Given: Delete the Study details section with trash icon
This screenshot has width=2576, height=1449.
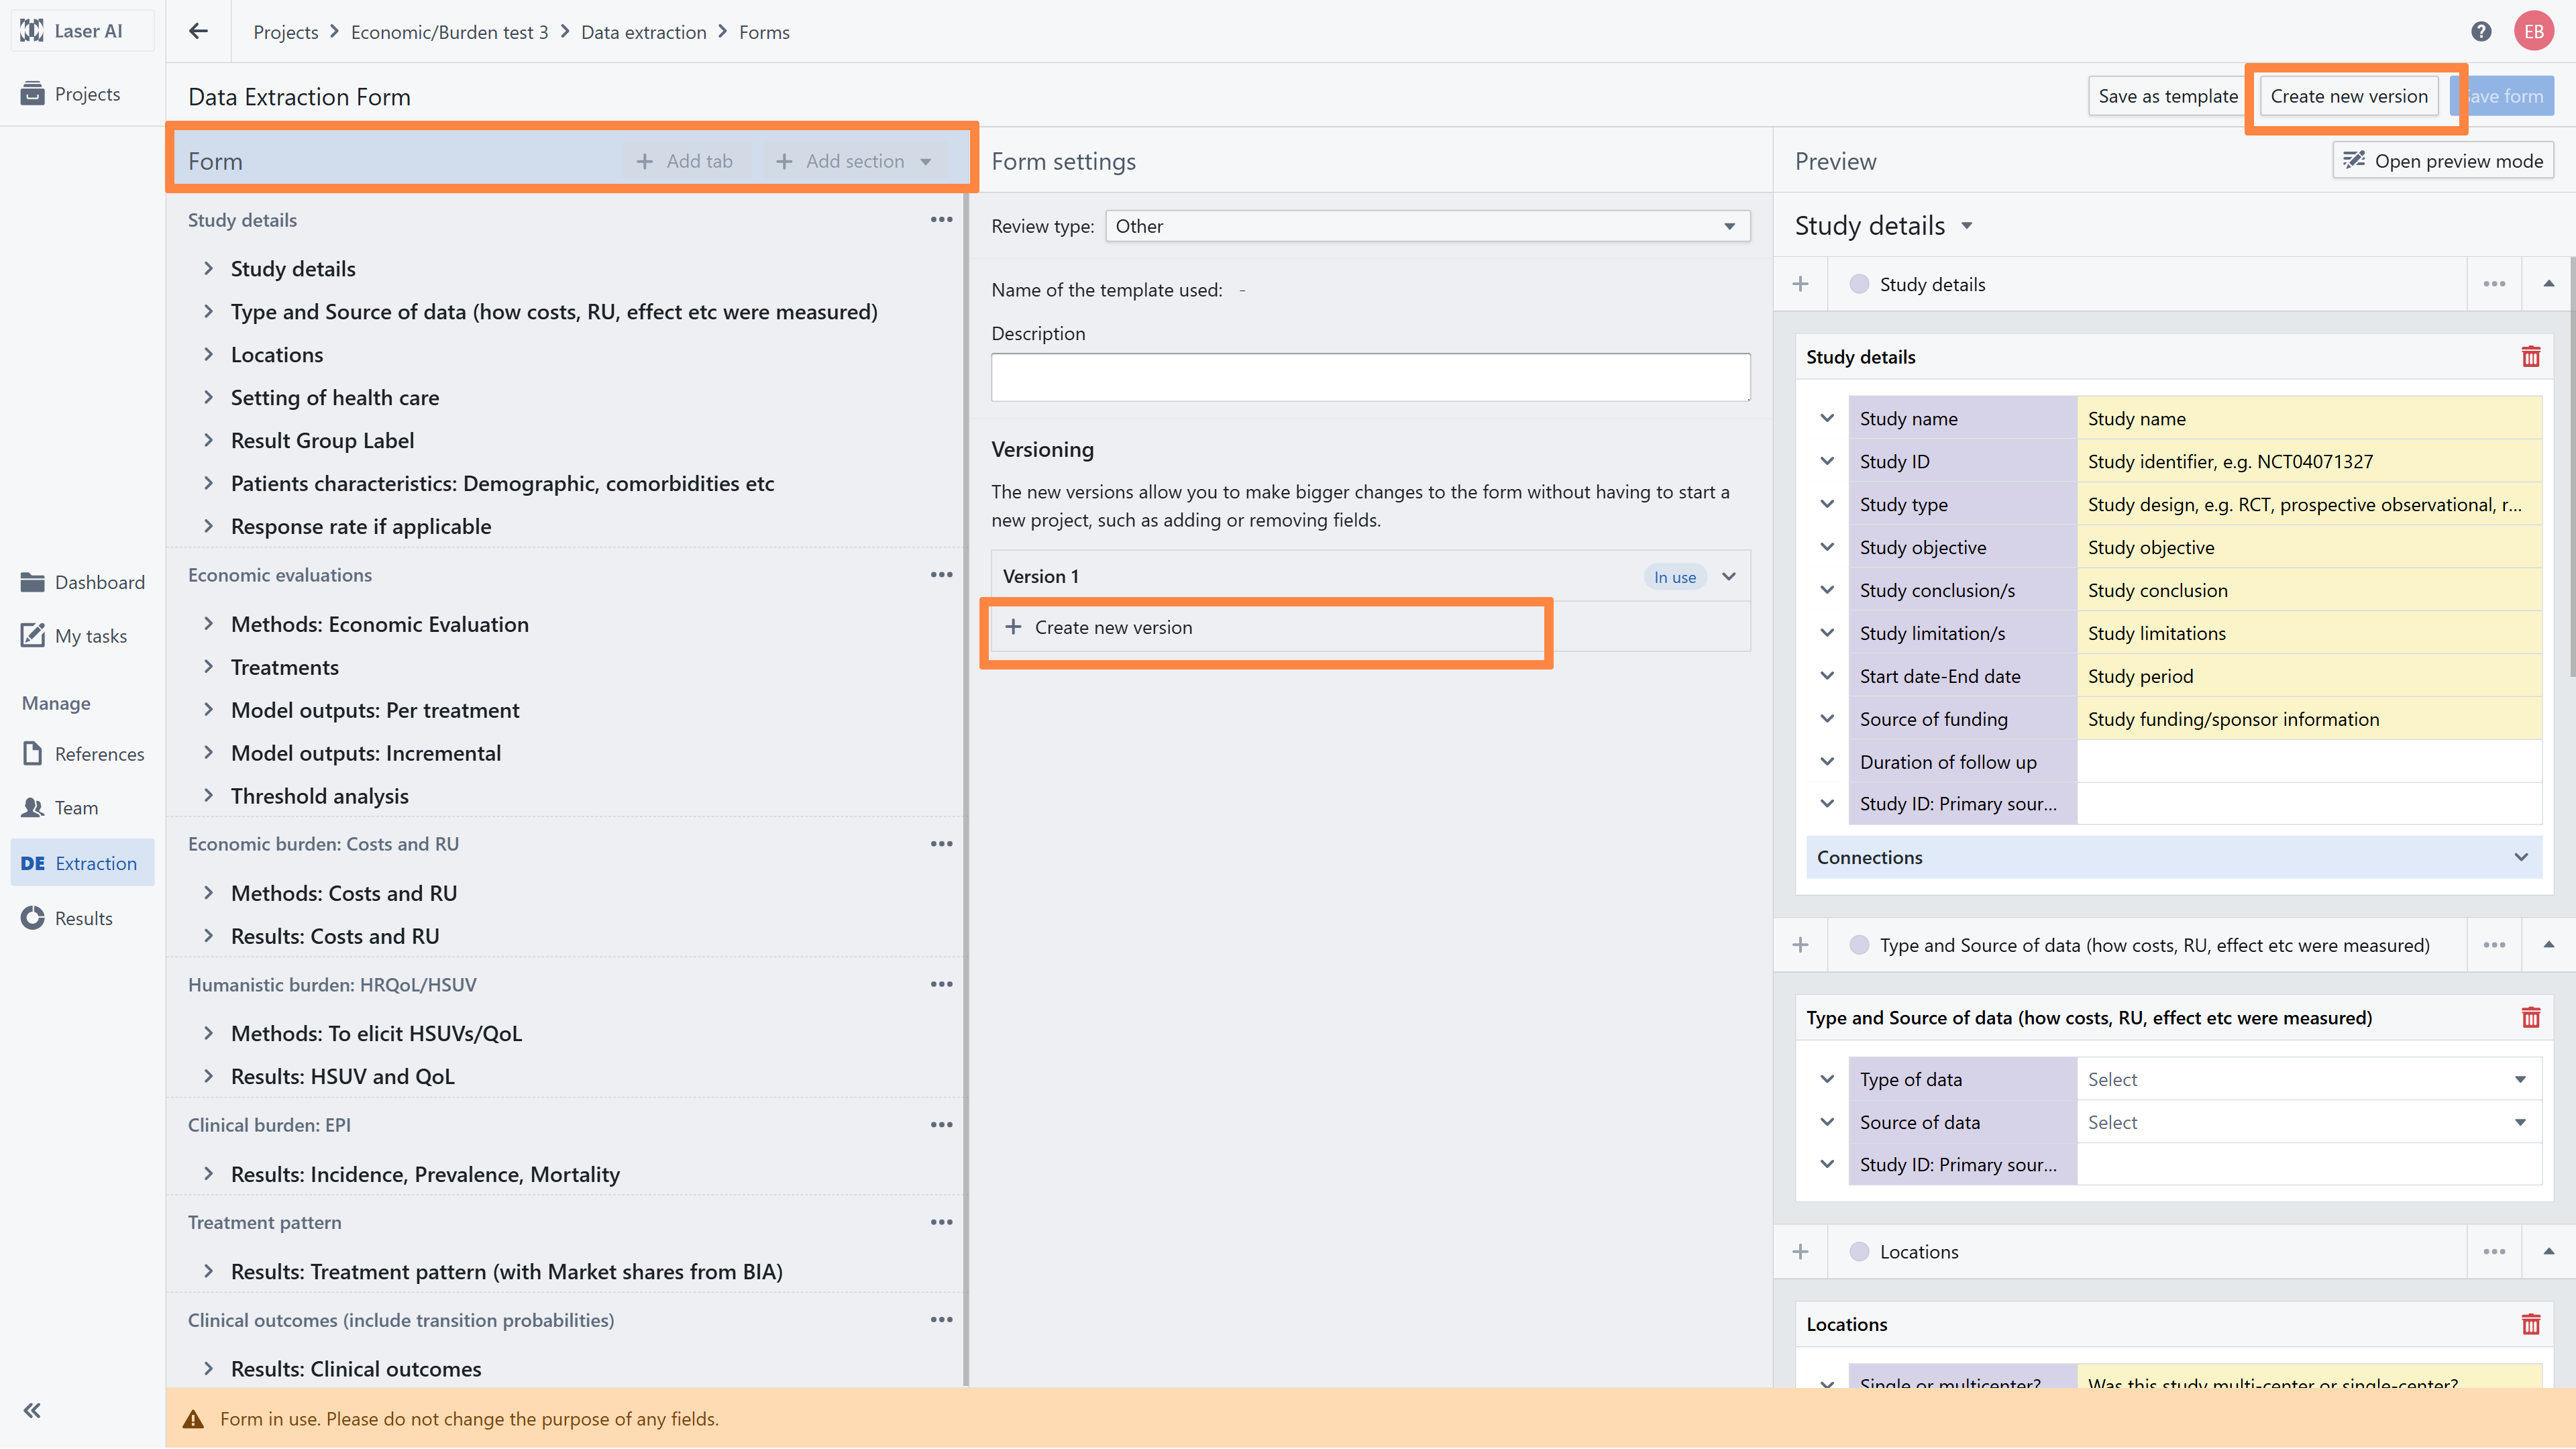Looking at the screenshot, I should click(2530, 357).
